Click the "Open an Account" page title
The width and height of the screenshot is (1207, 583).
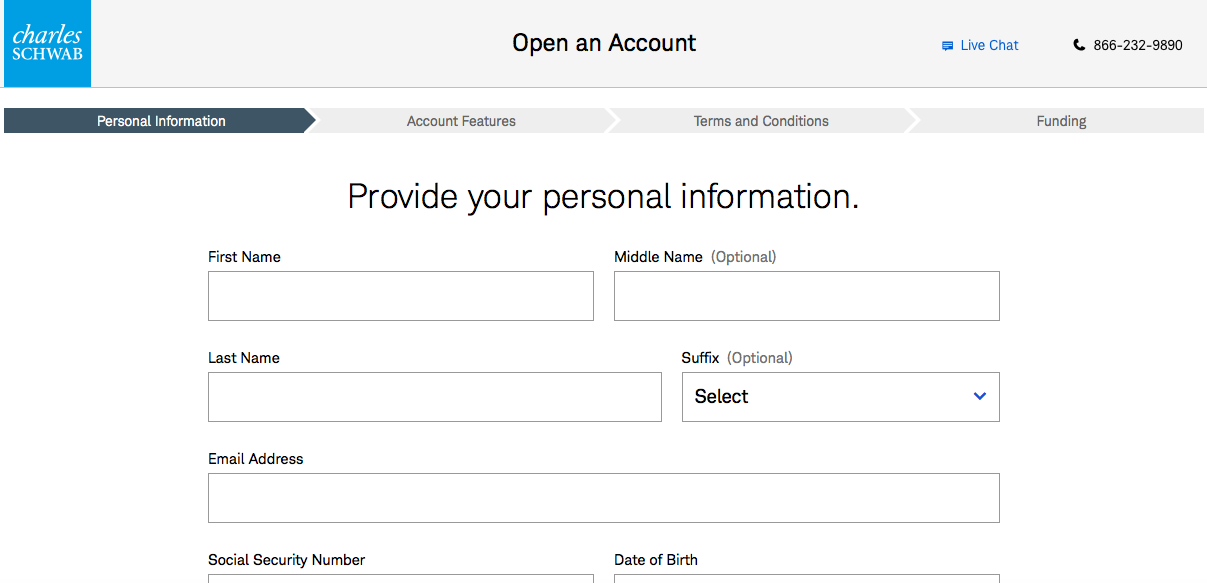coord(604,43)
